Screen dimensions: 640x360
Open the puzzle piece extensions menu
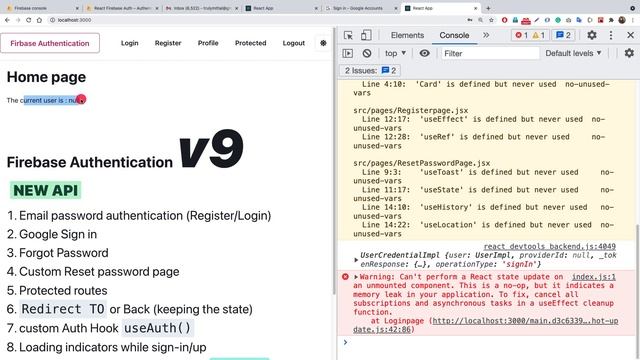(x=611, y=20)
